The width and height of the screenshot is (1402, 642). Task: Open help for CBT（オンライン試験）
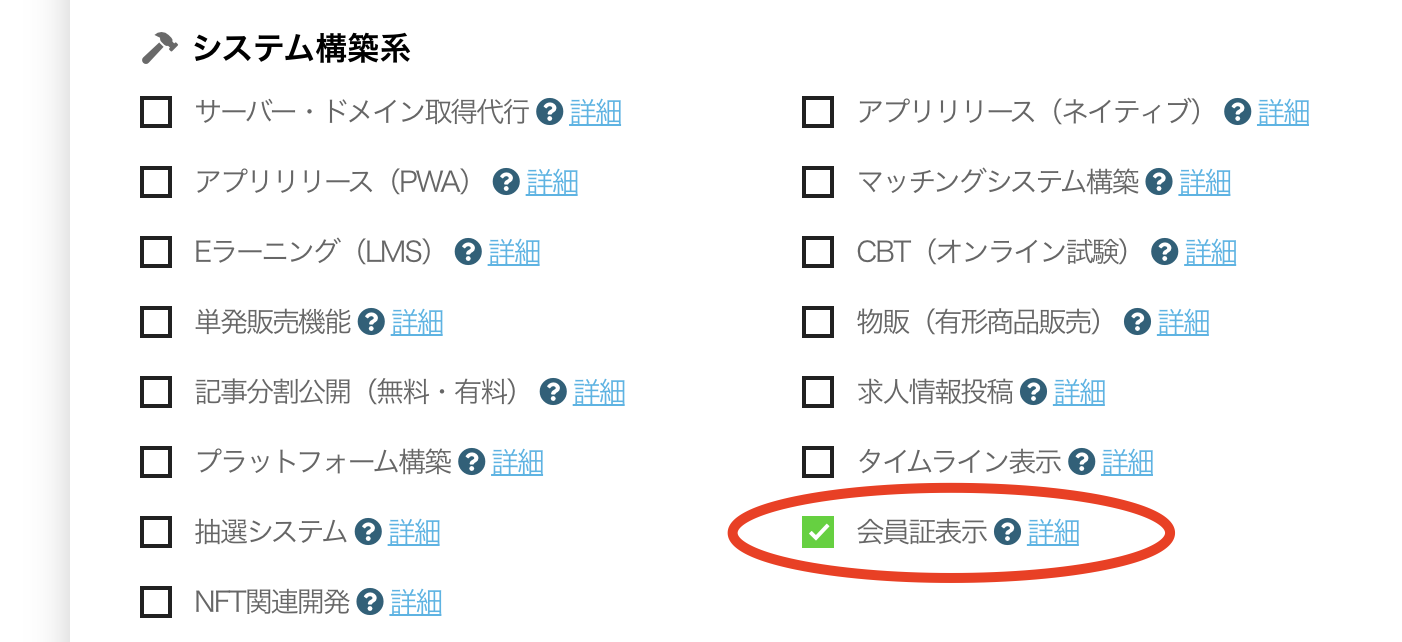pos(1164,252)
